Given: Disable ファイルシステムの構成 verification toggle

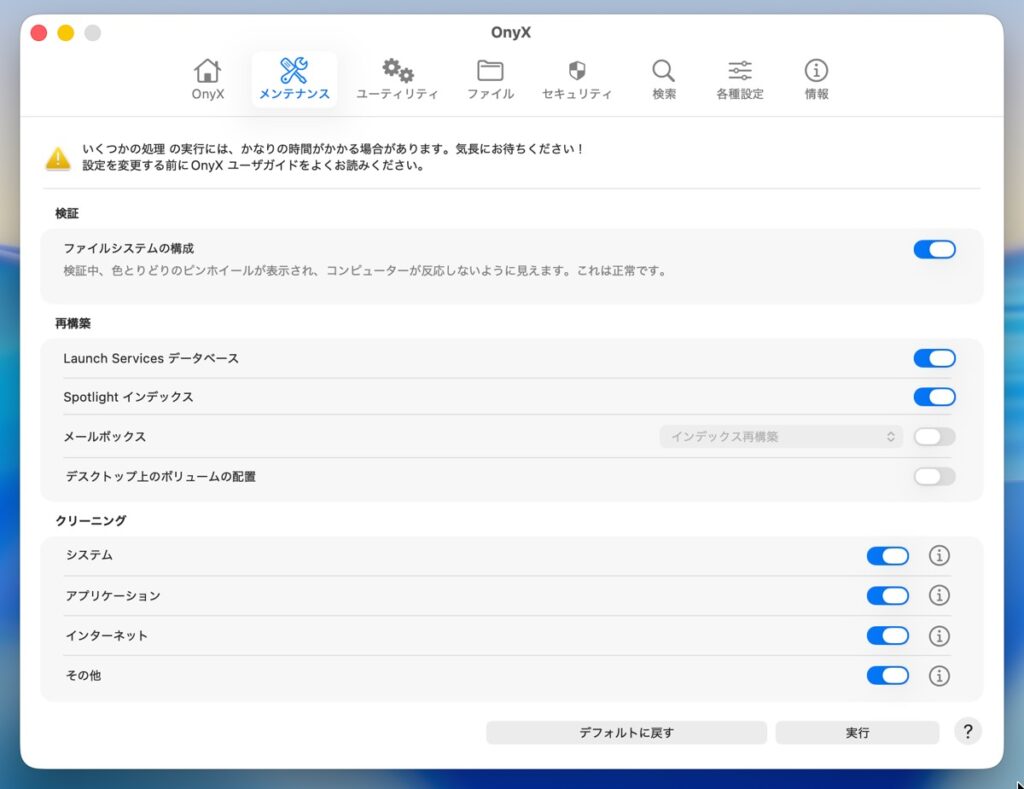Looking at the screenshot, I should [x=934, y=250].
